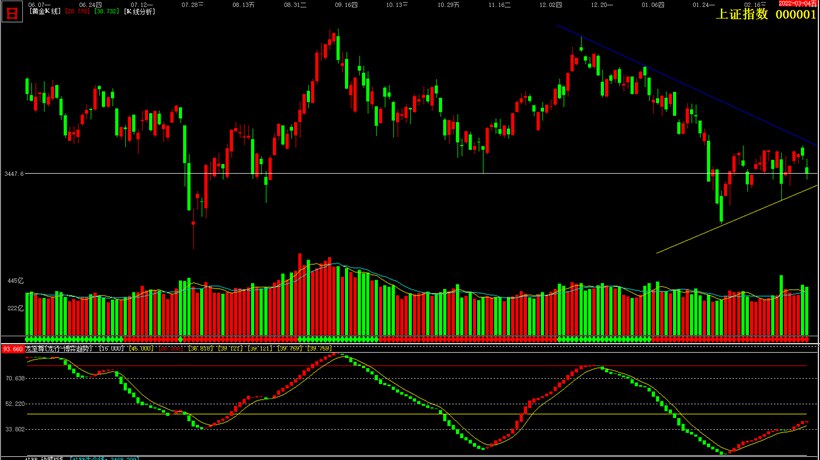Click the 222亿 volume axis label

coord(16,308)
